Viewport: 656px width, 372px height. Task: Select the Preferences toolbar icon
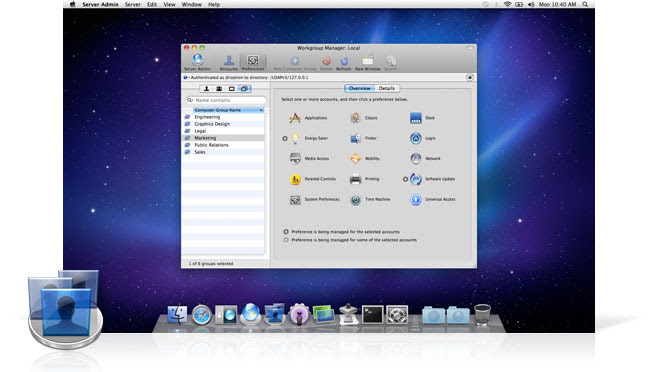253,62
